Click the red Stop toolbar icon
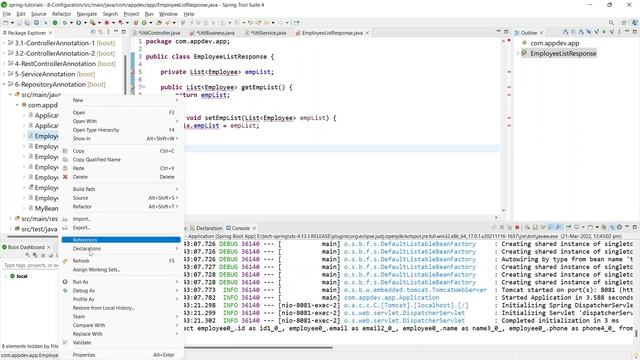The width and height of the screenshot is (640, 360). coord(107,23)
